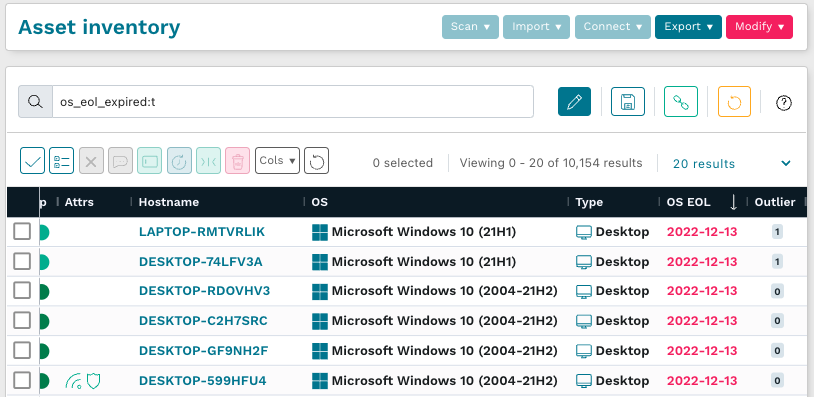Open the DESKTOP-C2H7SRC hostname link
Screen dimensions: 814x397
[x=203, y=321]
